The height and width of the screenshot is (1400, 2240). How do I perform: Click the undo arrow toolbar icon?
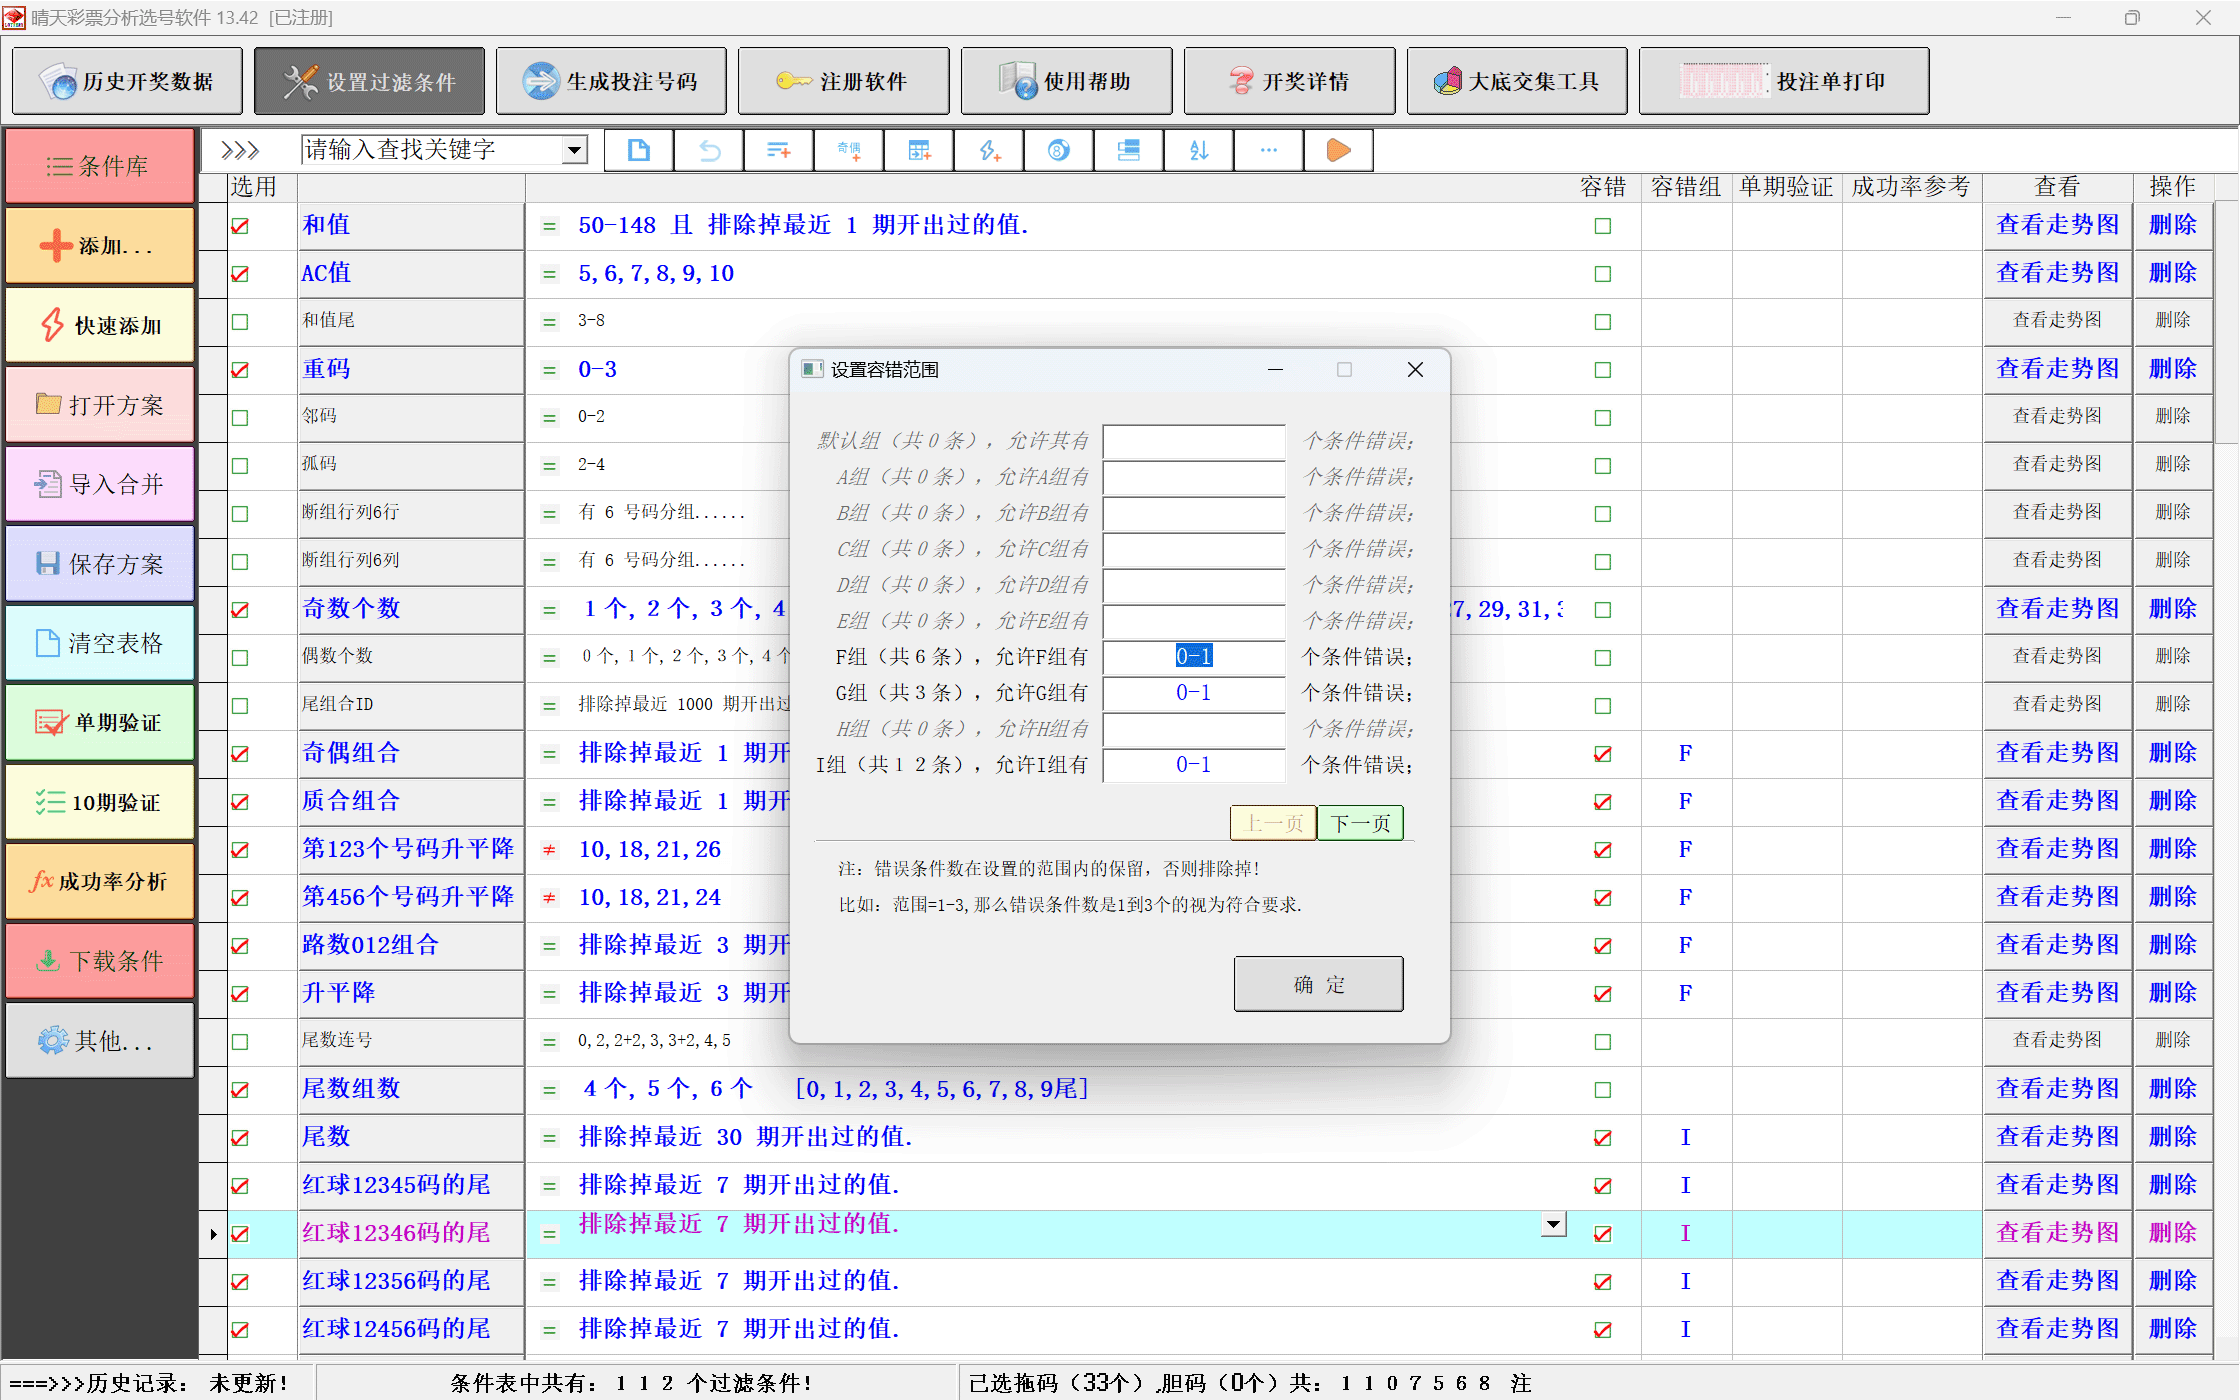point(709,151)
